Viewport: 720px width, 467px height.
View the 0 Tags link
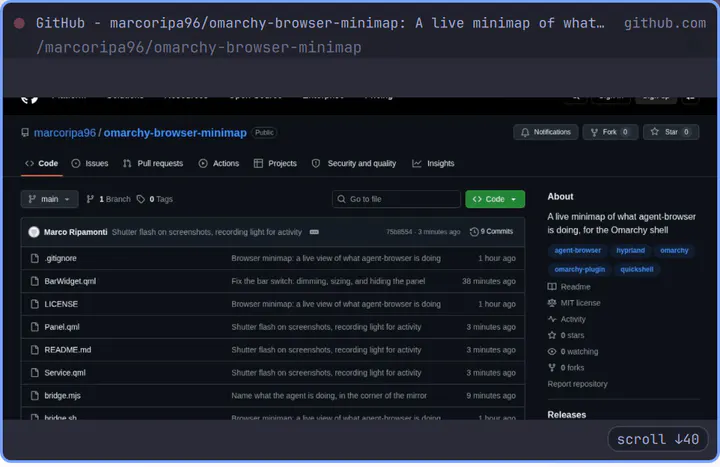click(155, 199)
